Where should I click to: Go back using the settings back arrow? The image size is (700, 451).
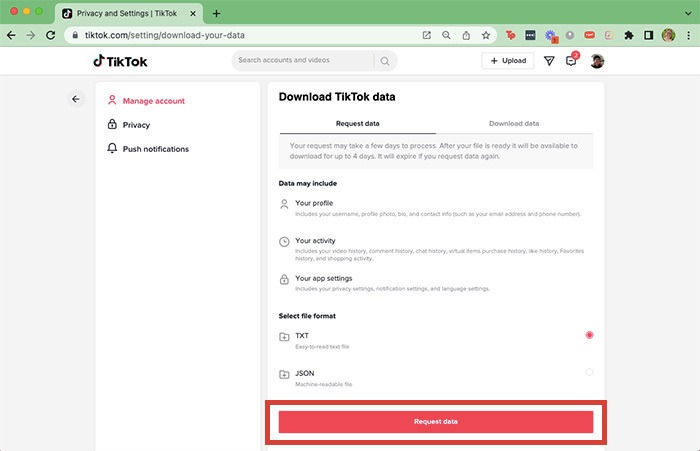76,99
